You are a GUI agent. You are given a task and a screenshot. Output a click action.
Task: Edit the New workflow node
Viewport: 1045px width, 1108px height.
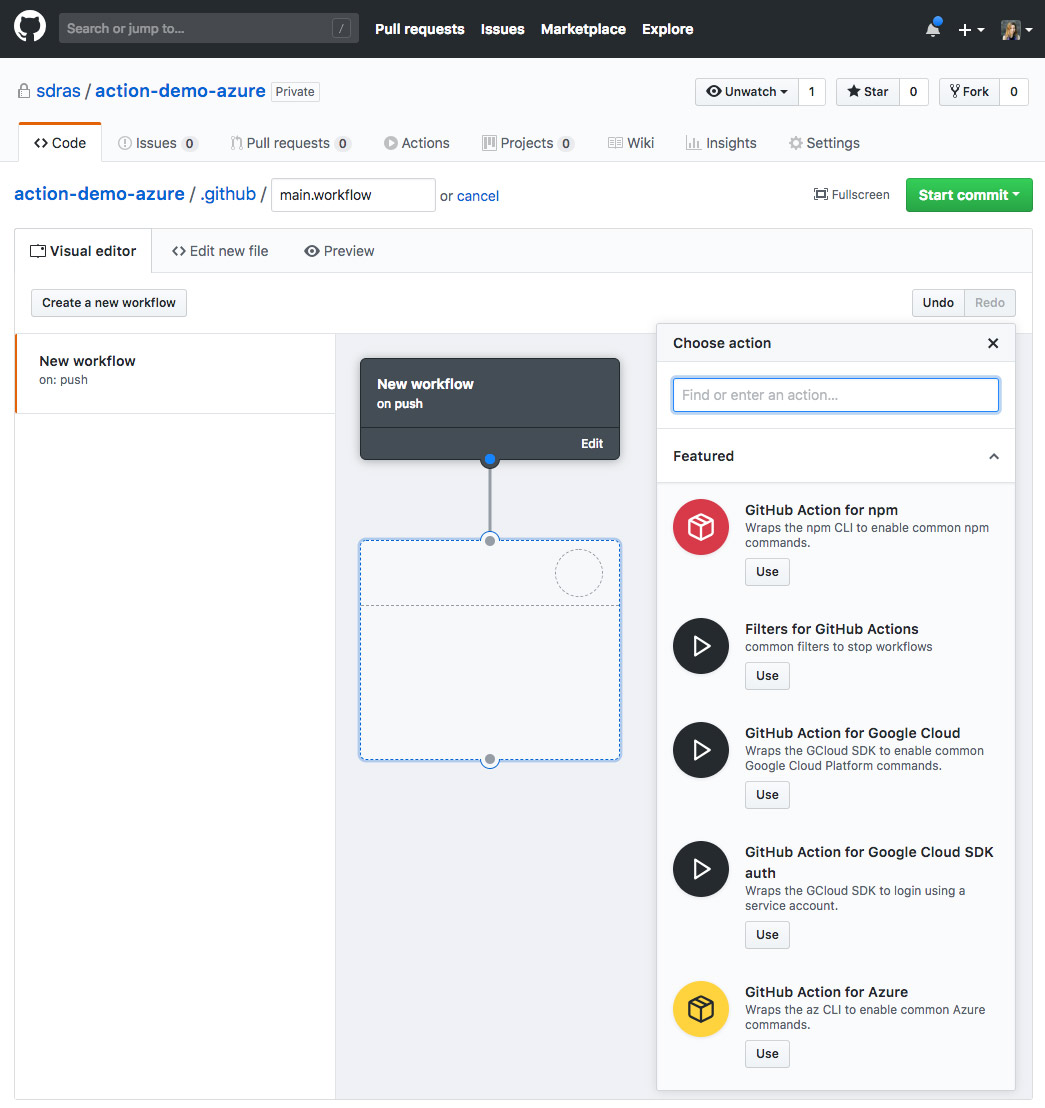pos(591,444)
